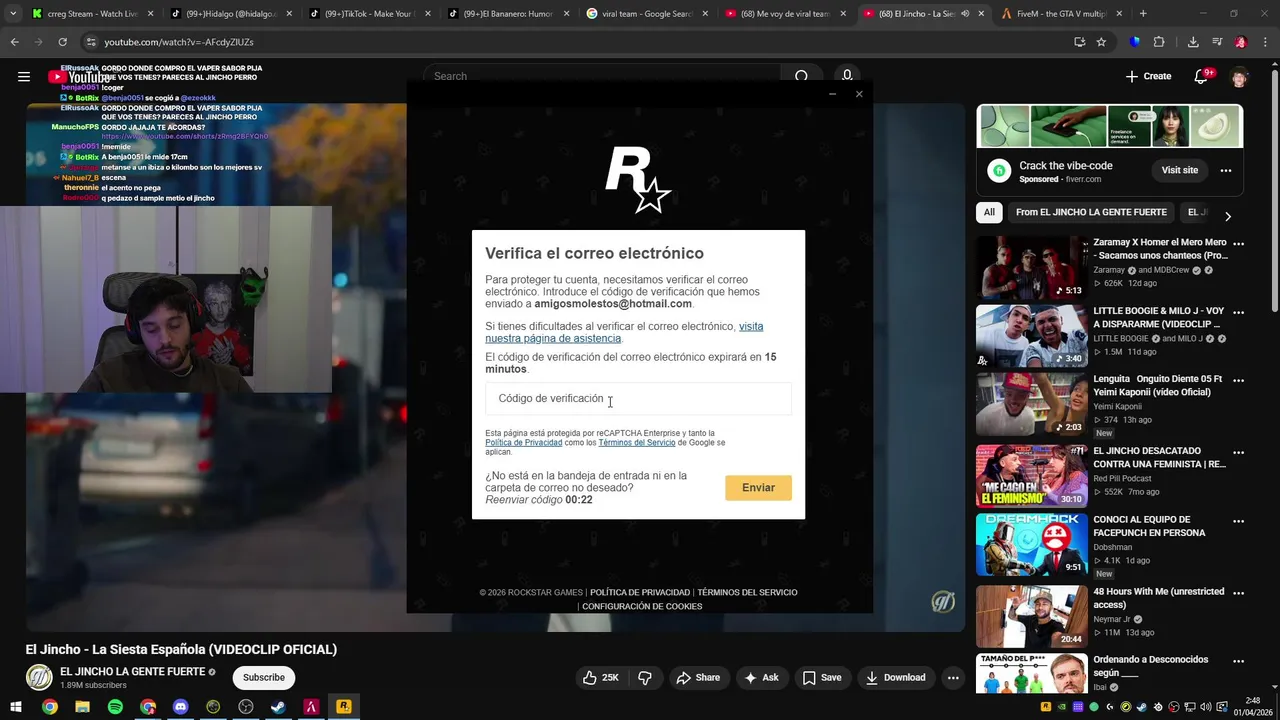
Task: Open options menu for Fiverr sponsored ad
Action: pos(1226,171)
